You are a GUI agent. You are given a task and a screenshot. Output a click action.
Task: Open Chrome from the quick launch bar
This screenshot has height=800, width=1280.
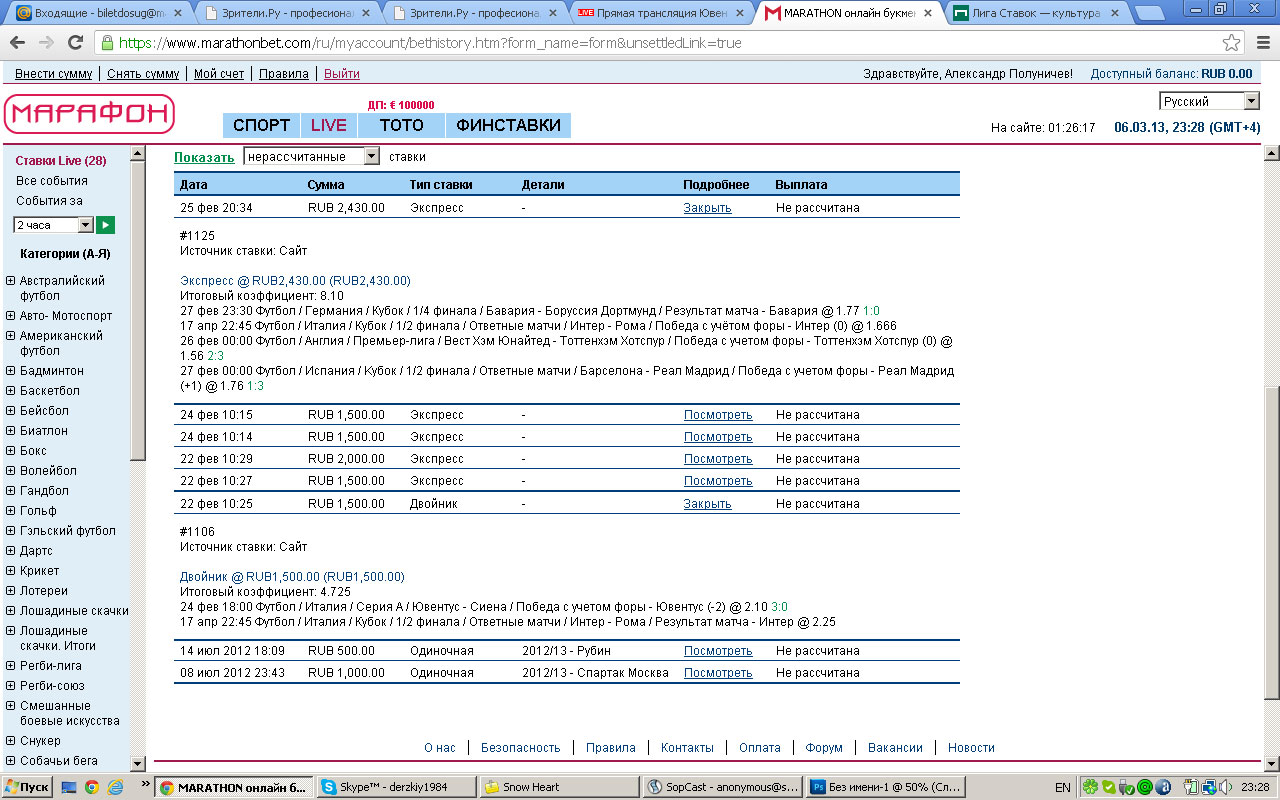pyautogui.click(x=91, y=787)
